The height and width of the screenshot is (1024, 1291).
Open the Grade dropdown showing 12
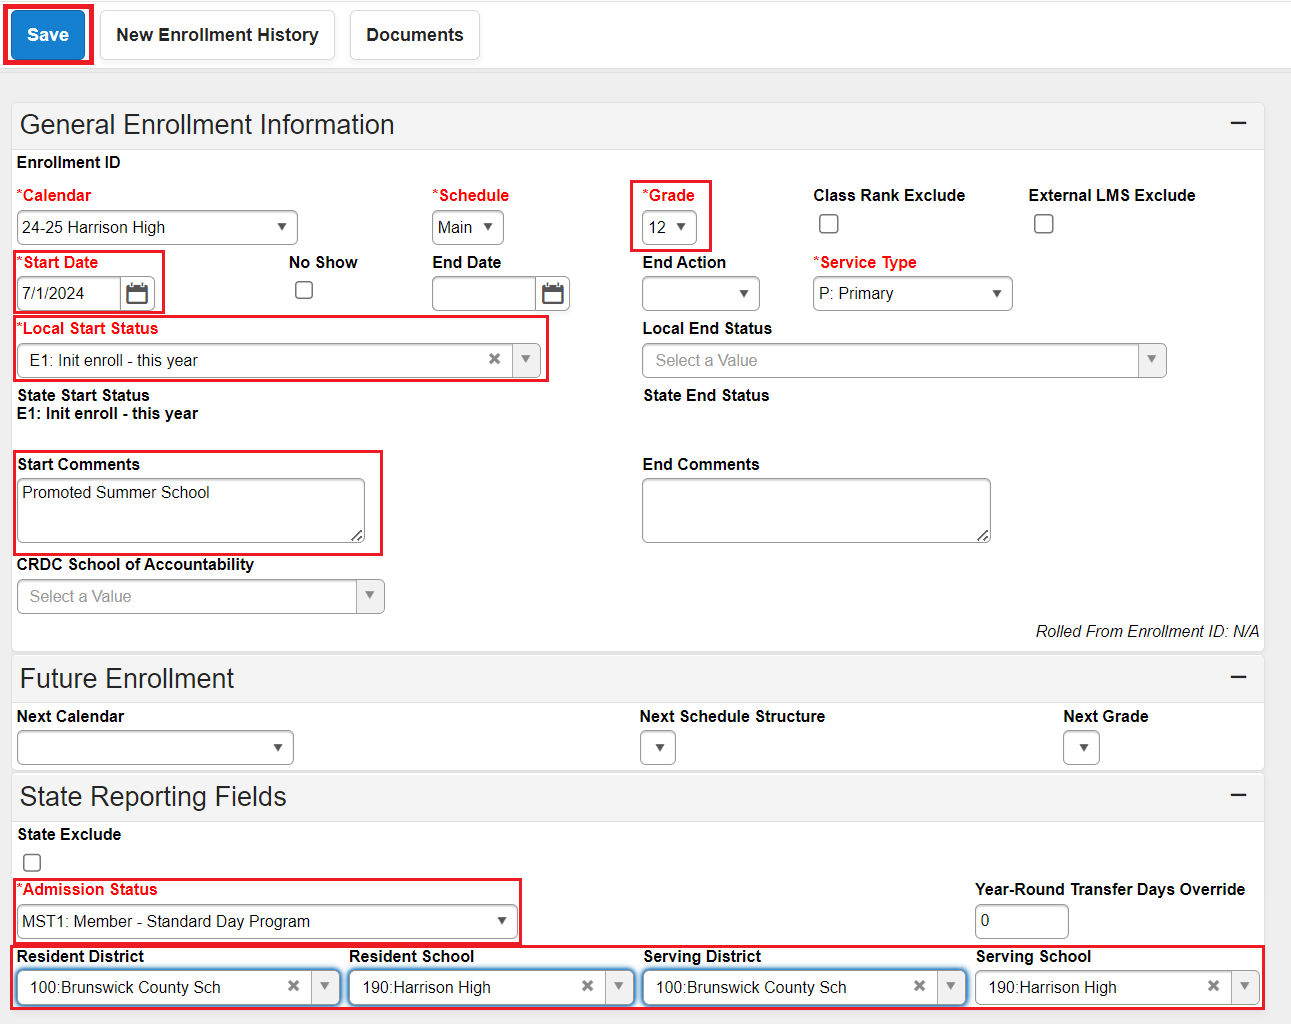669,227
